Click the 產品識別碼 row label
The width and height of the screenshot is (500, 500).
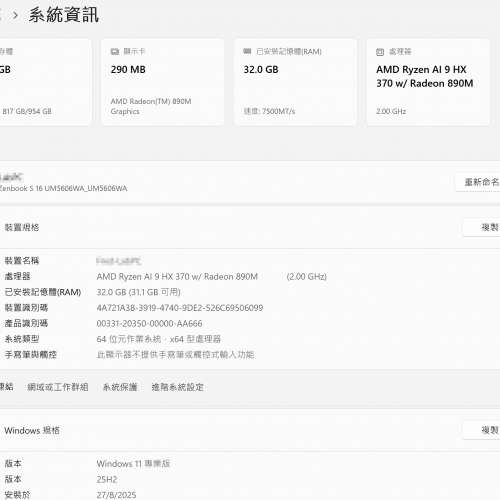click(x=26, y=323)
